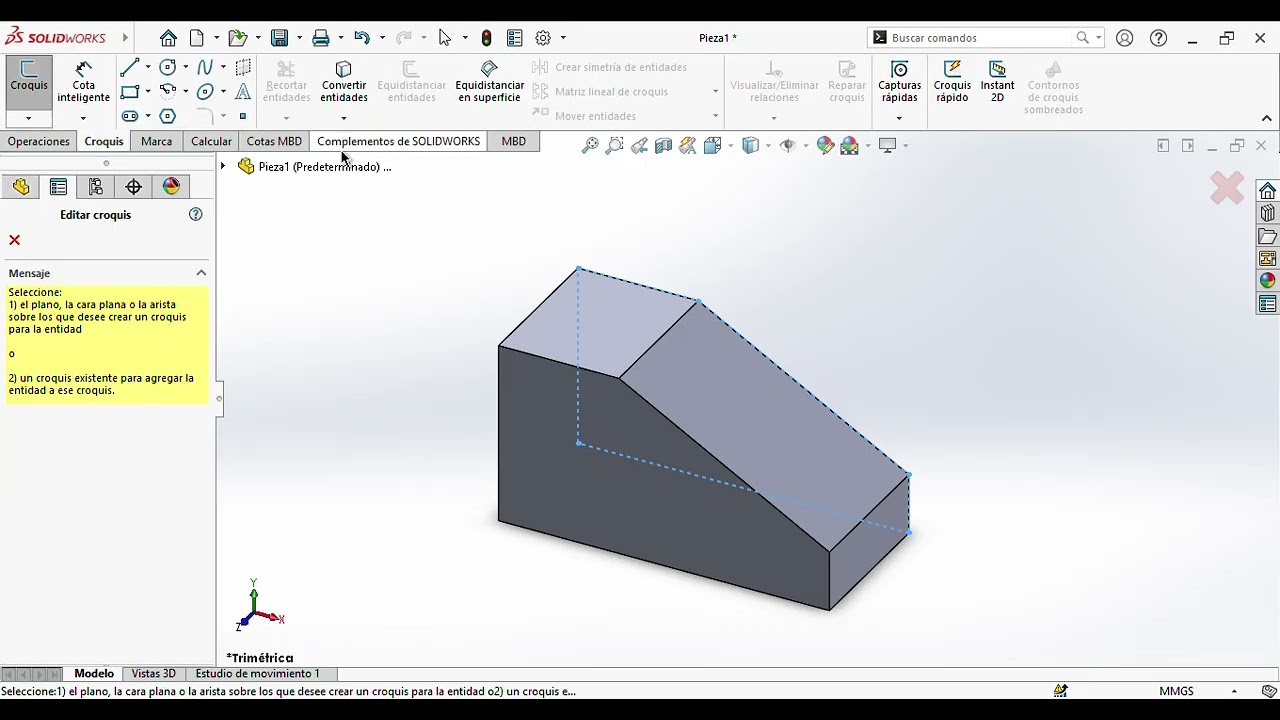The width and height of the screenshot is (1280, 720).
Task: Toggle Hide/Show Items eye icon
Action: 788,146
